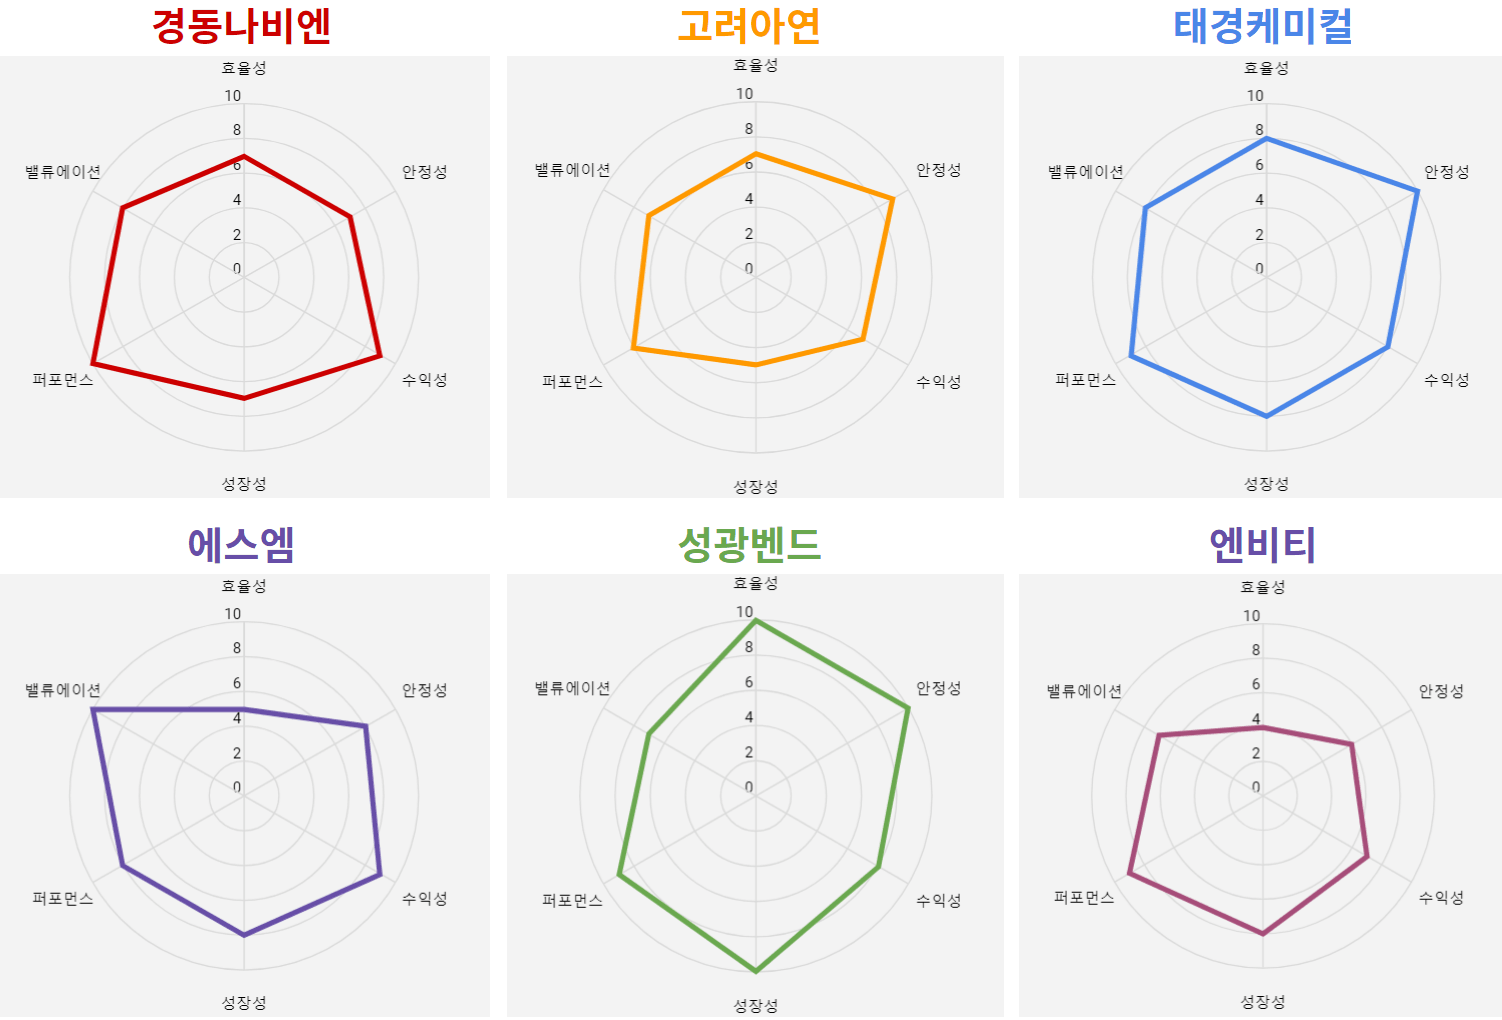Click 효율성 axis label in 태경케미컬 chart
The height and width of the screenshot is (1020, 1502).
[1266, 68]
